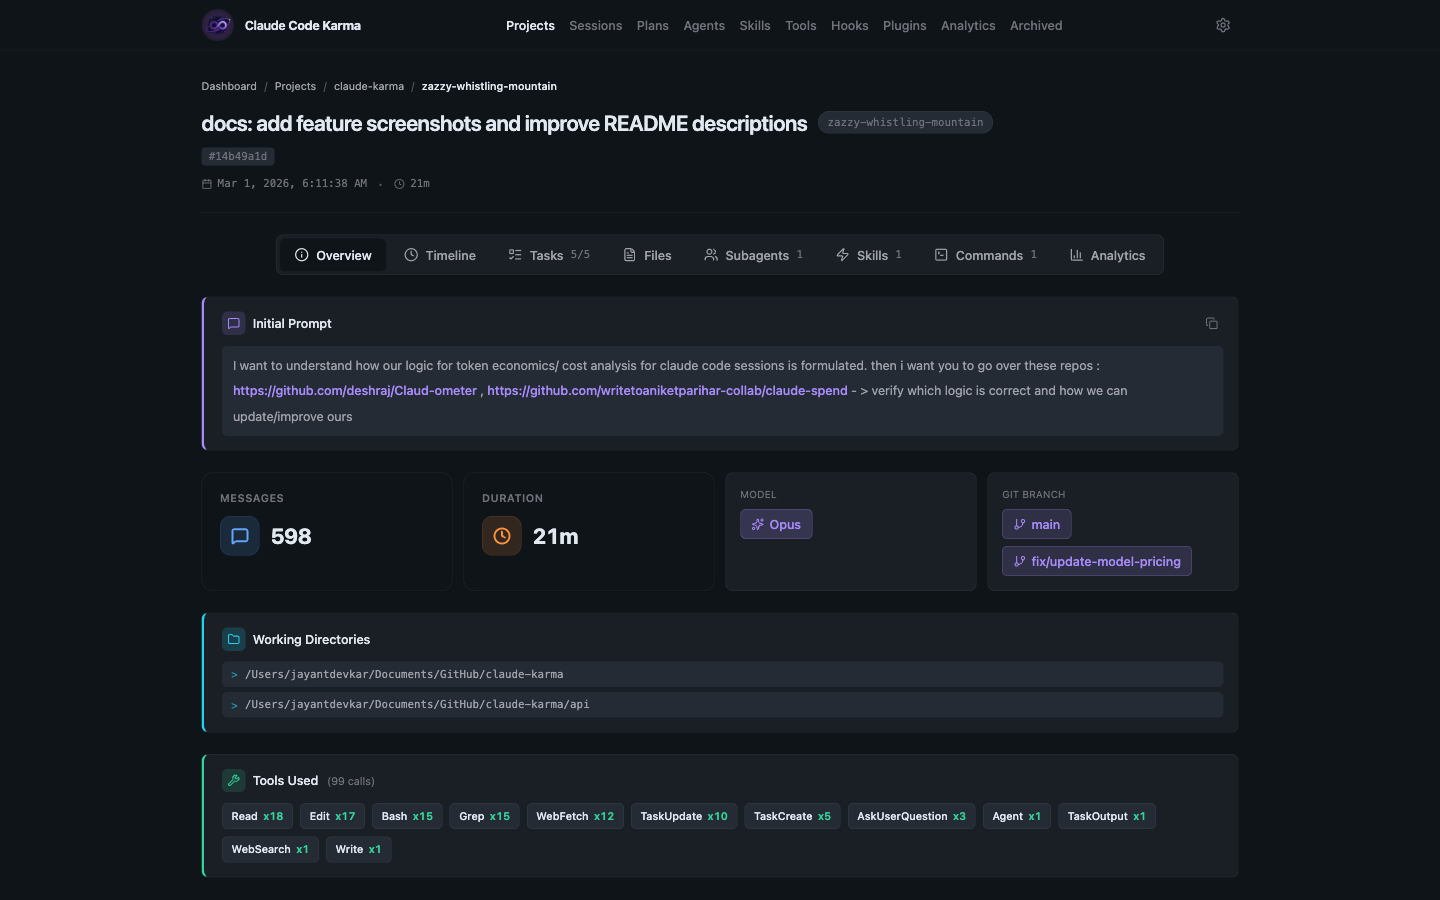Screen dimensions: 1440x900
Task: Click the Tools Used wrench icon
Action: 233,780
